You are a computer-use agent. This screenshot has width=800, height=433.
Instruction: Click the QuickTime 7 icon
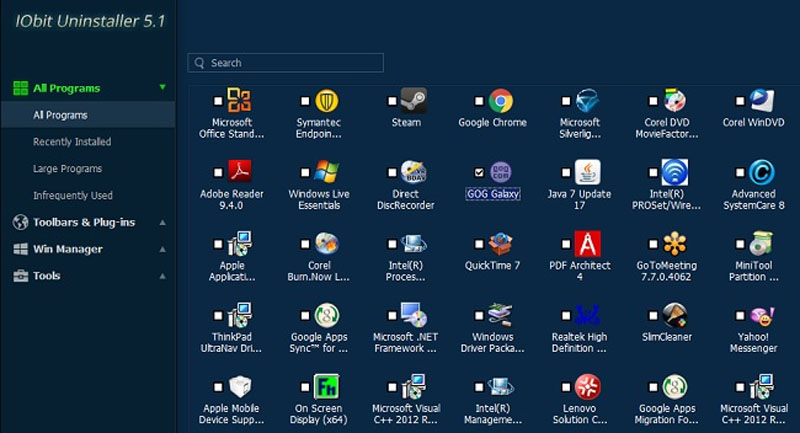[501, 243]
